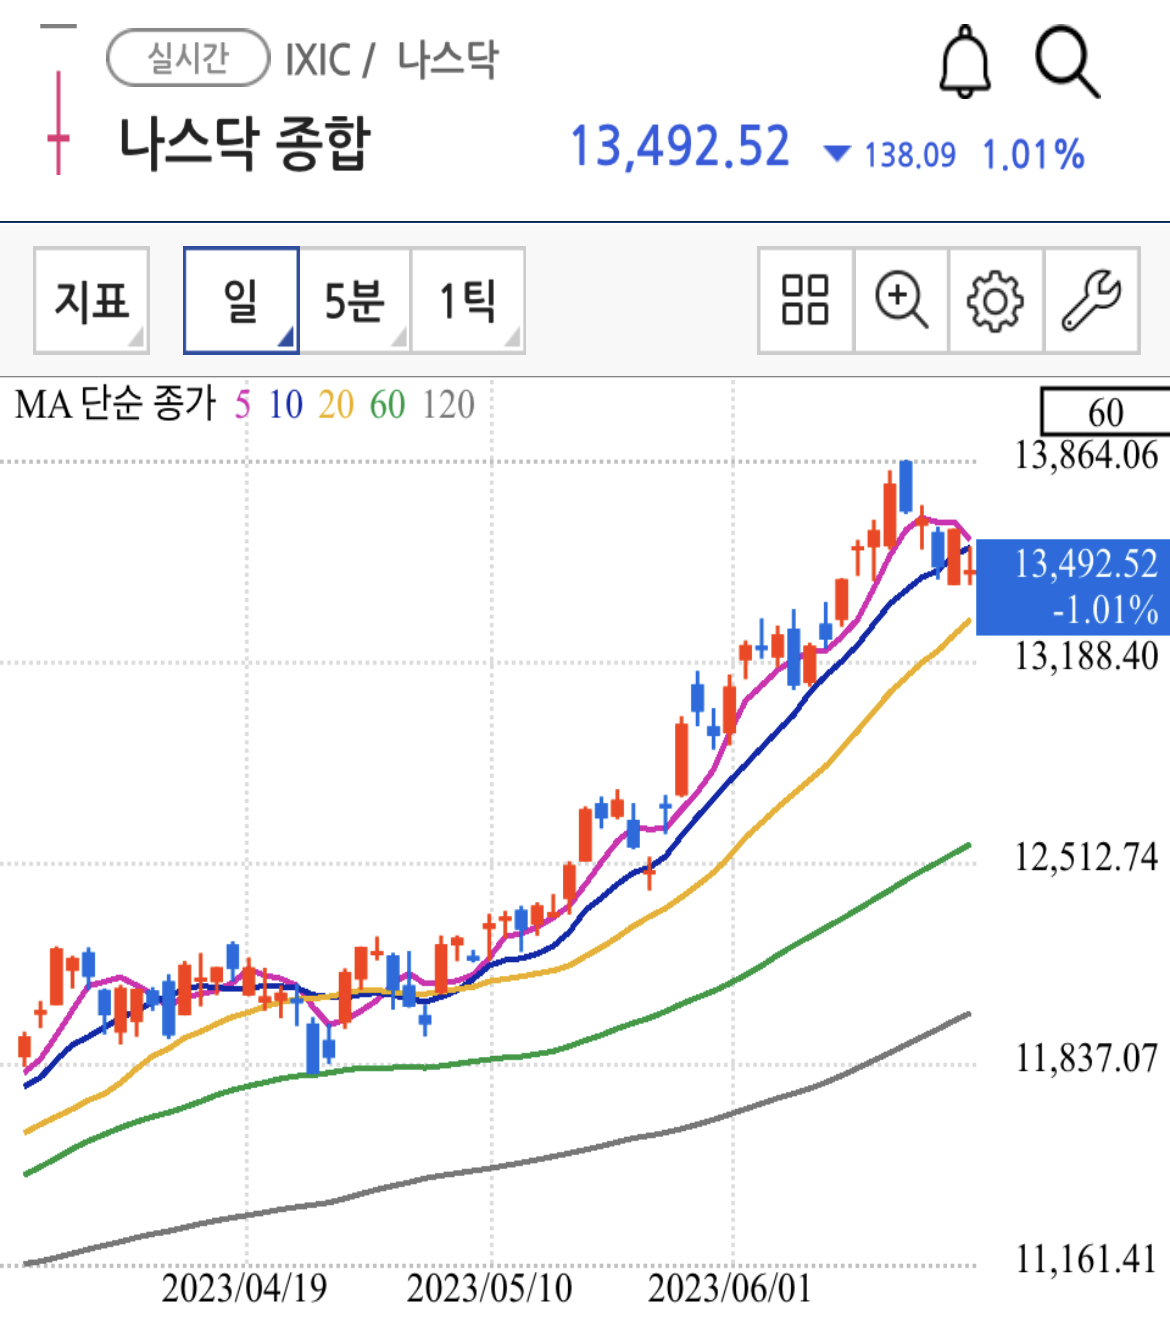Tap the notification bell icon

[964, 62]
